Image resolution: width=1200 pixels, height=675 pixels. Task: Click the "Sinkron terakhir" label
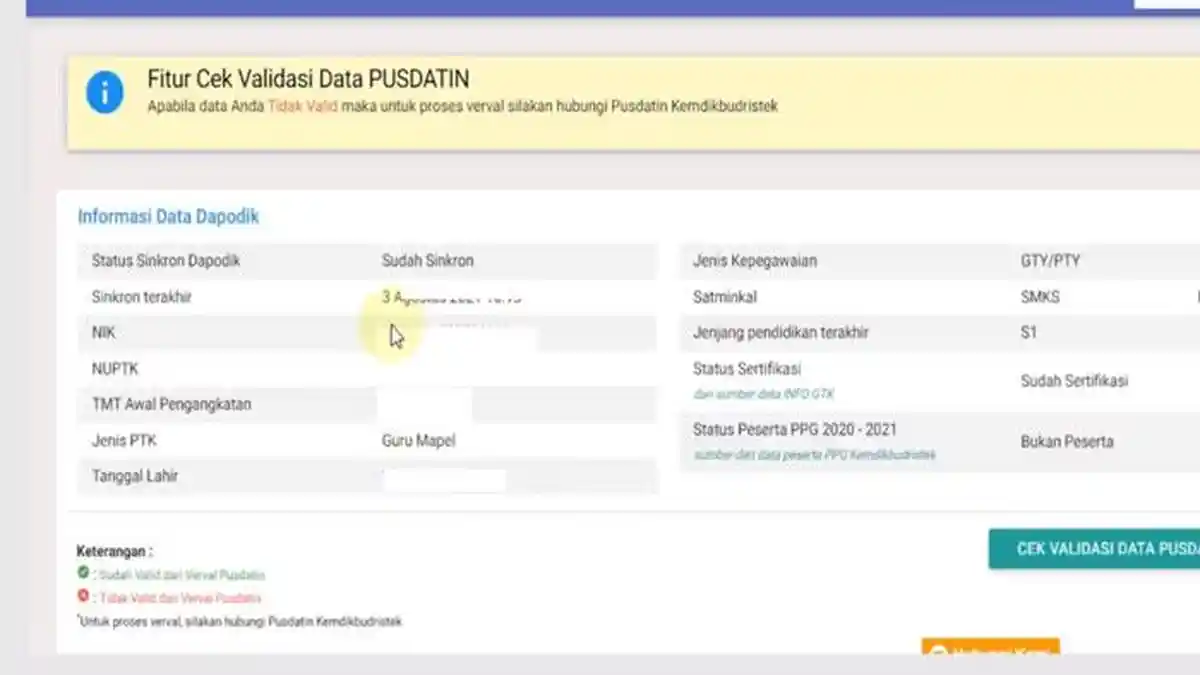pyautogui.click(x=142, y=297)
